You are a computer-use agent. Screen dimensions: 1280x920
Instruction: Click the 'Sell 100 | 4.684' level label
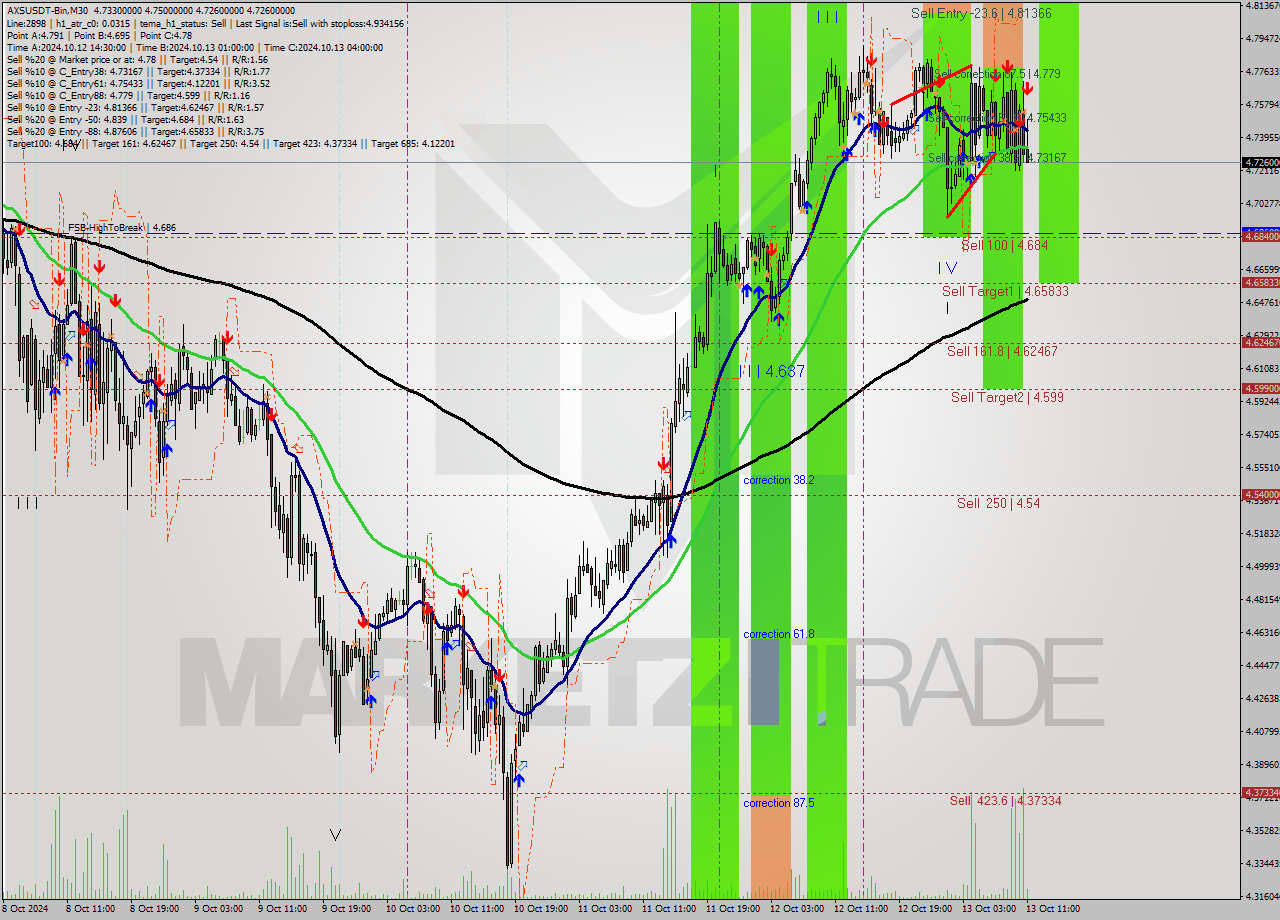coord(1005,245)
